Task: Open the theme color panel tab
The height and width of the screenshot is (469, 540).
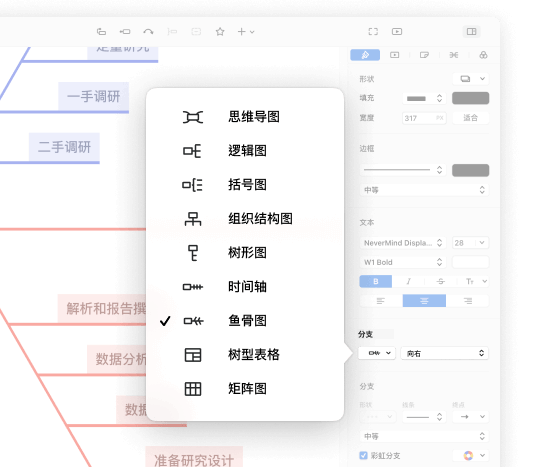Action: tap(484, 55)
